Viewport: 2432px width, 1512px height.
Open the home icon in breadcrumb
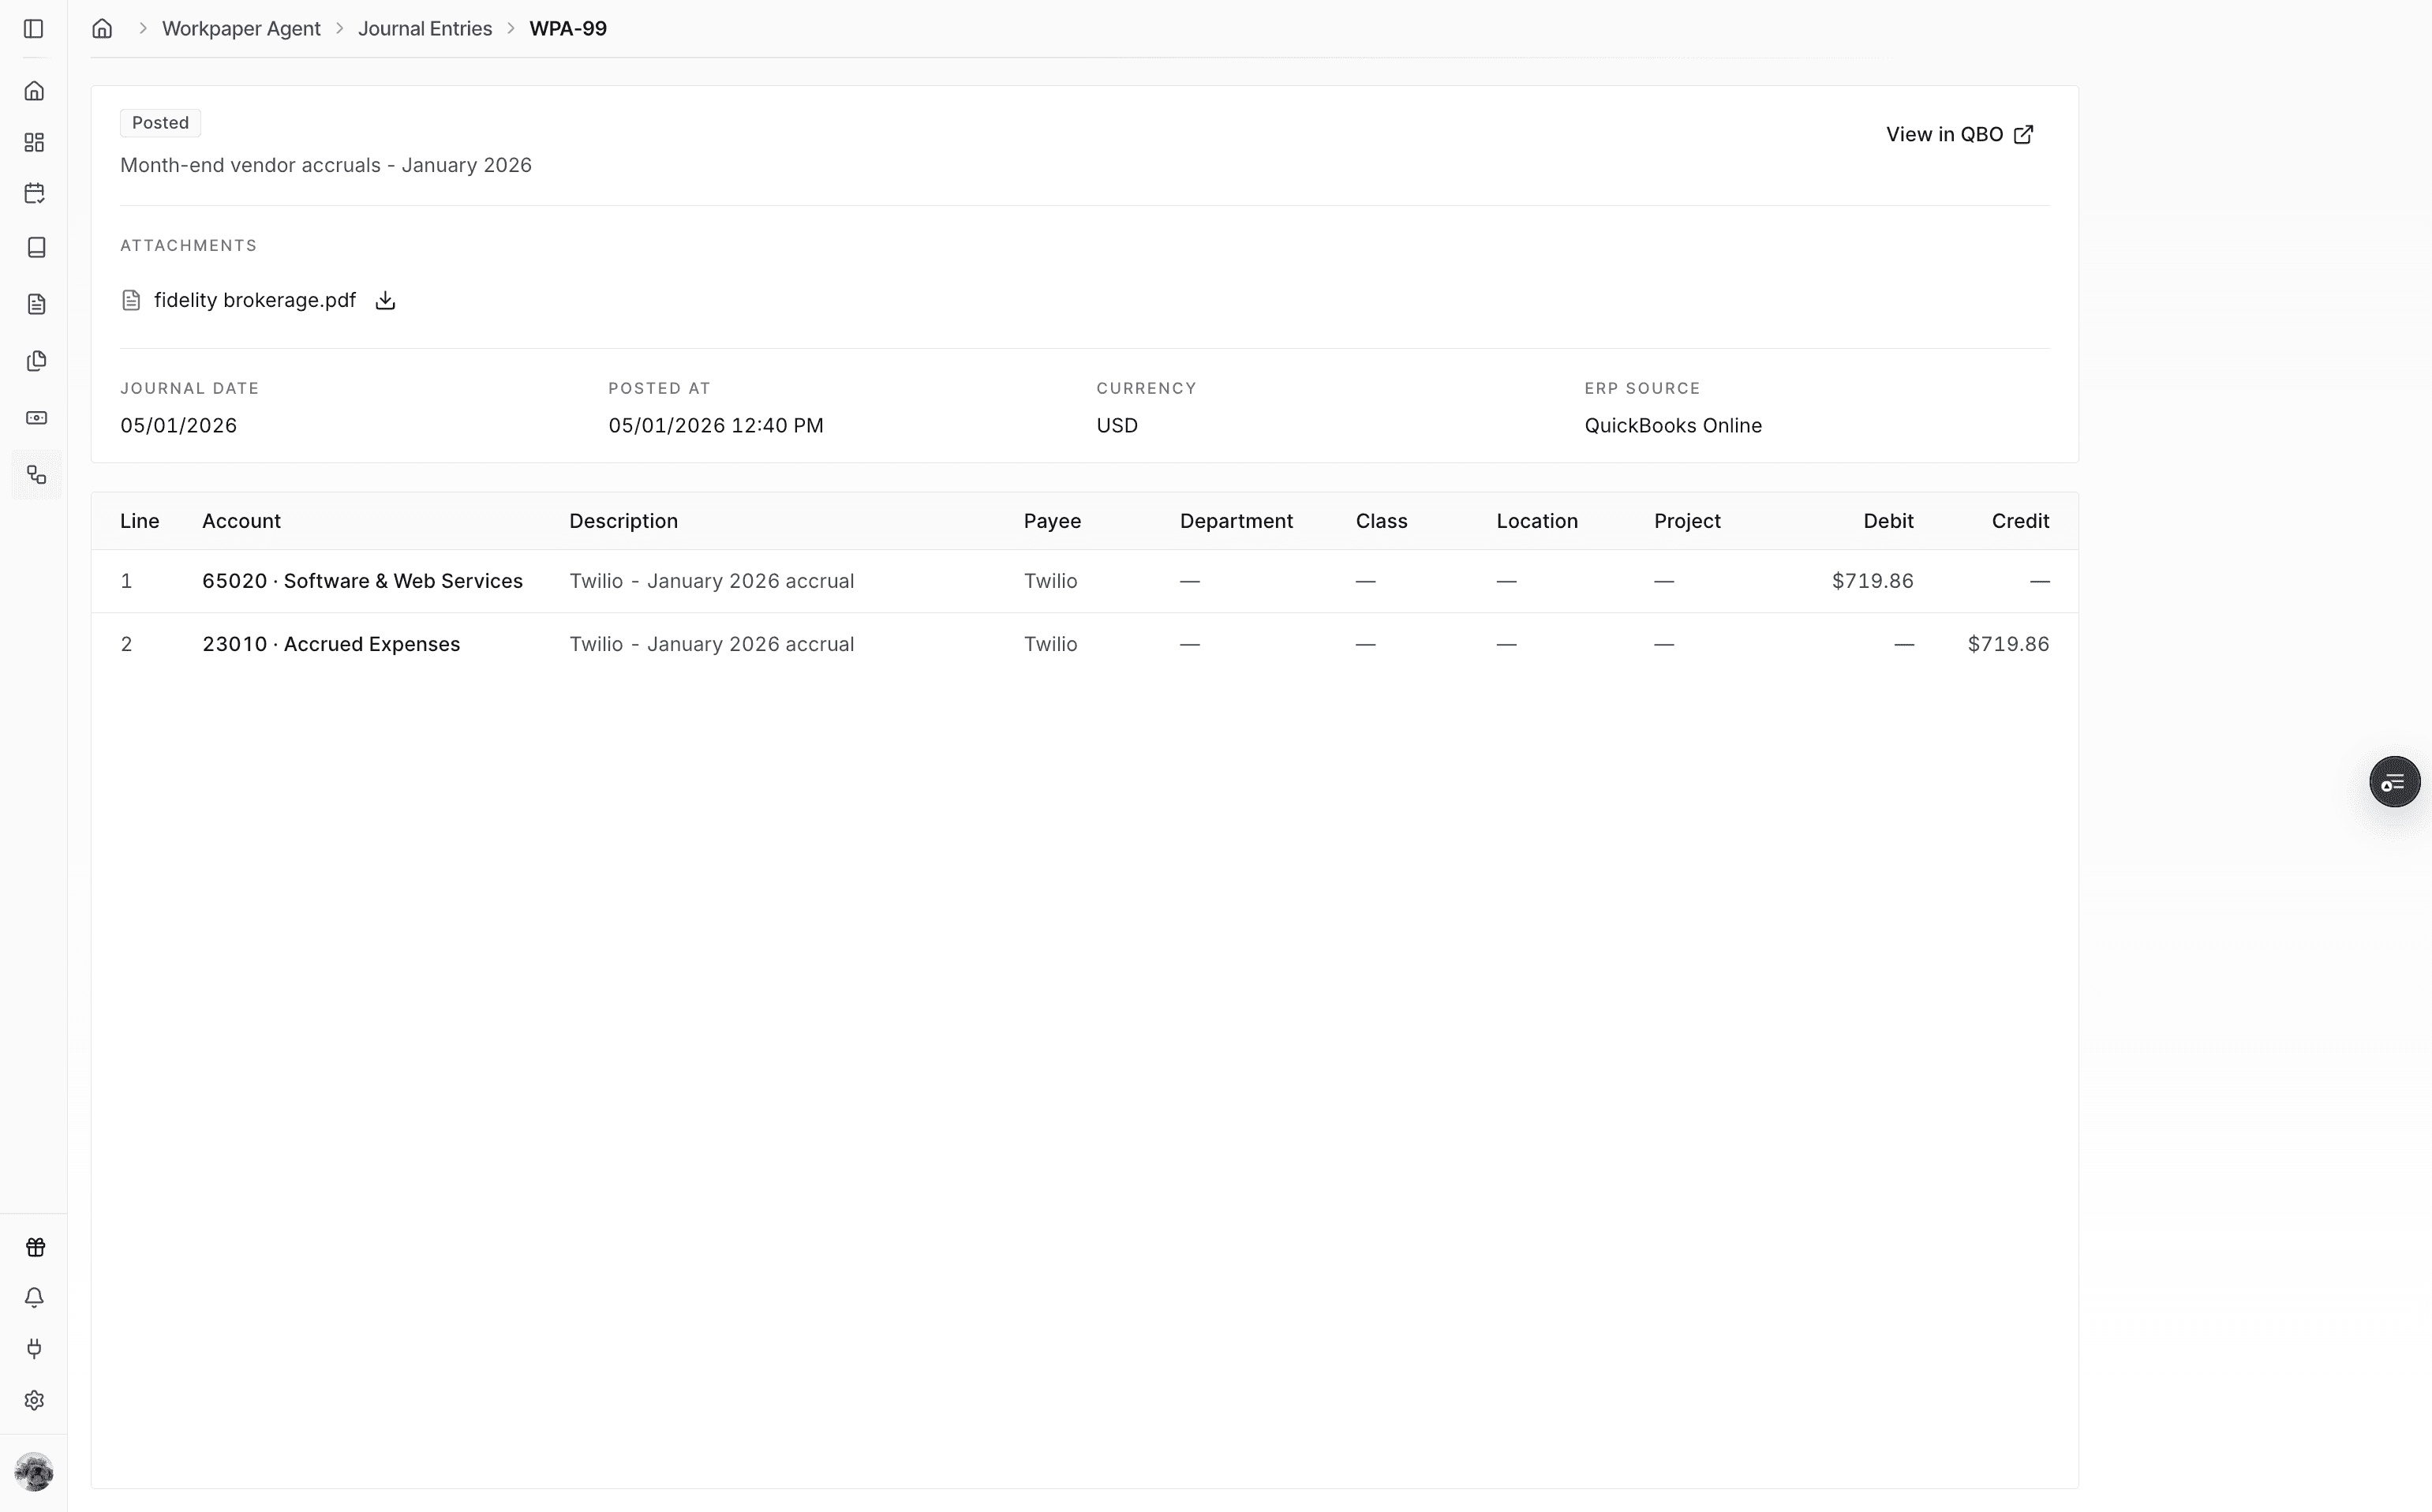102,29
